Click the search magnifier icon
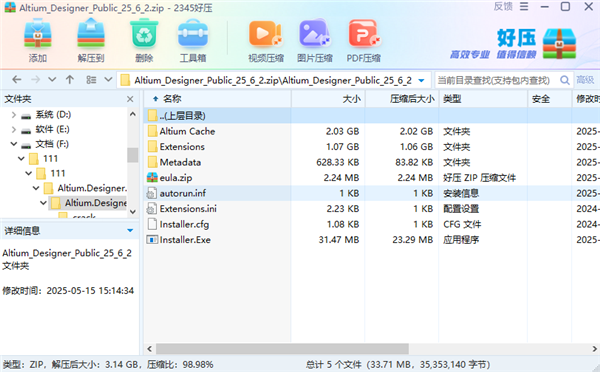 [564, 80]
